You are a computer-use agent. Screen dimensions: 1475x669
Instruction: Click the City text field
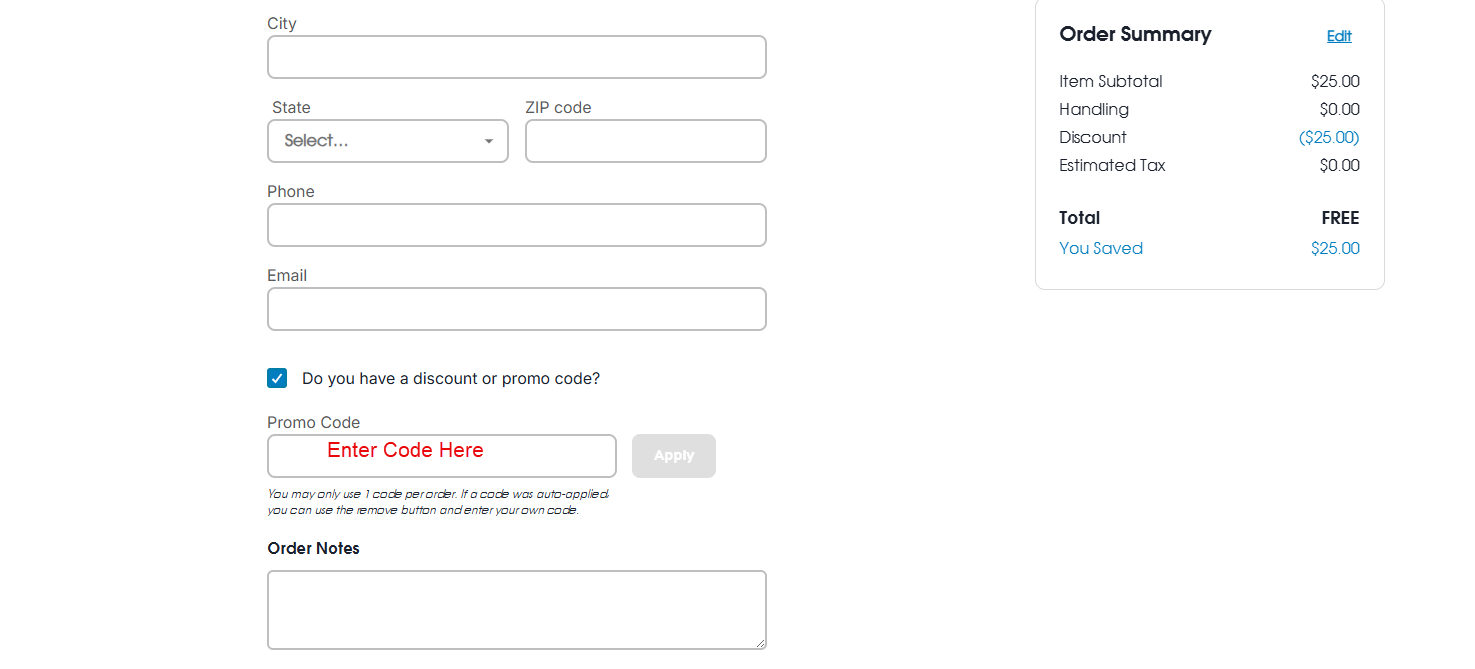(x=516, y=57)
